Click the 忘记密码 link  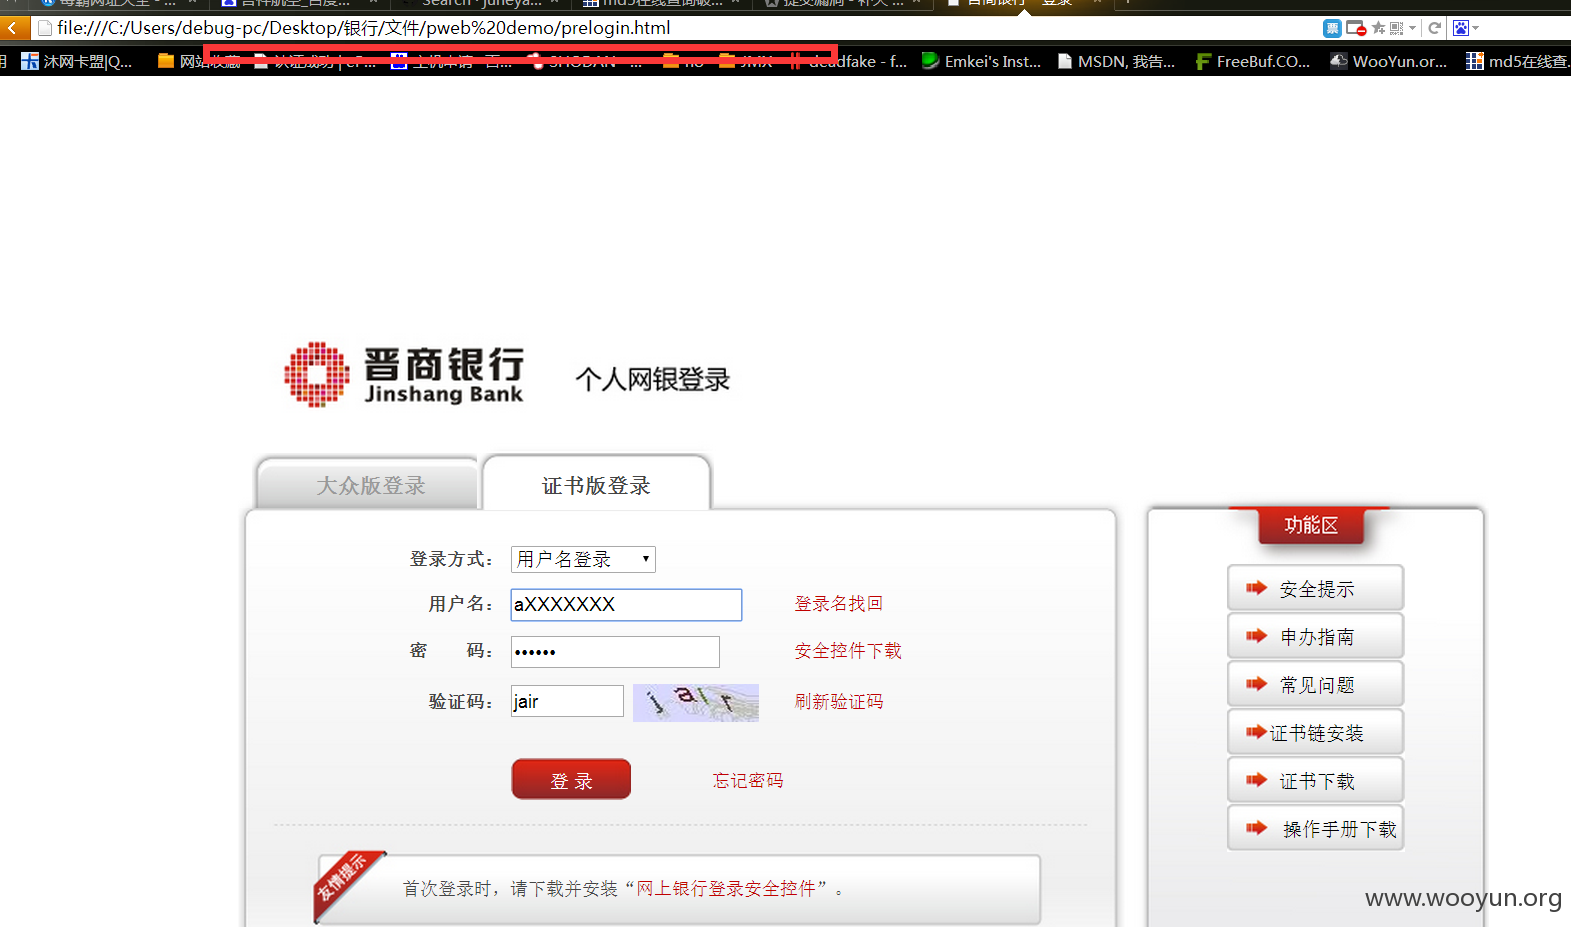tap(748, 781)
